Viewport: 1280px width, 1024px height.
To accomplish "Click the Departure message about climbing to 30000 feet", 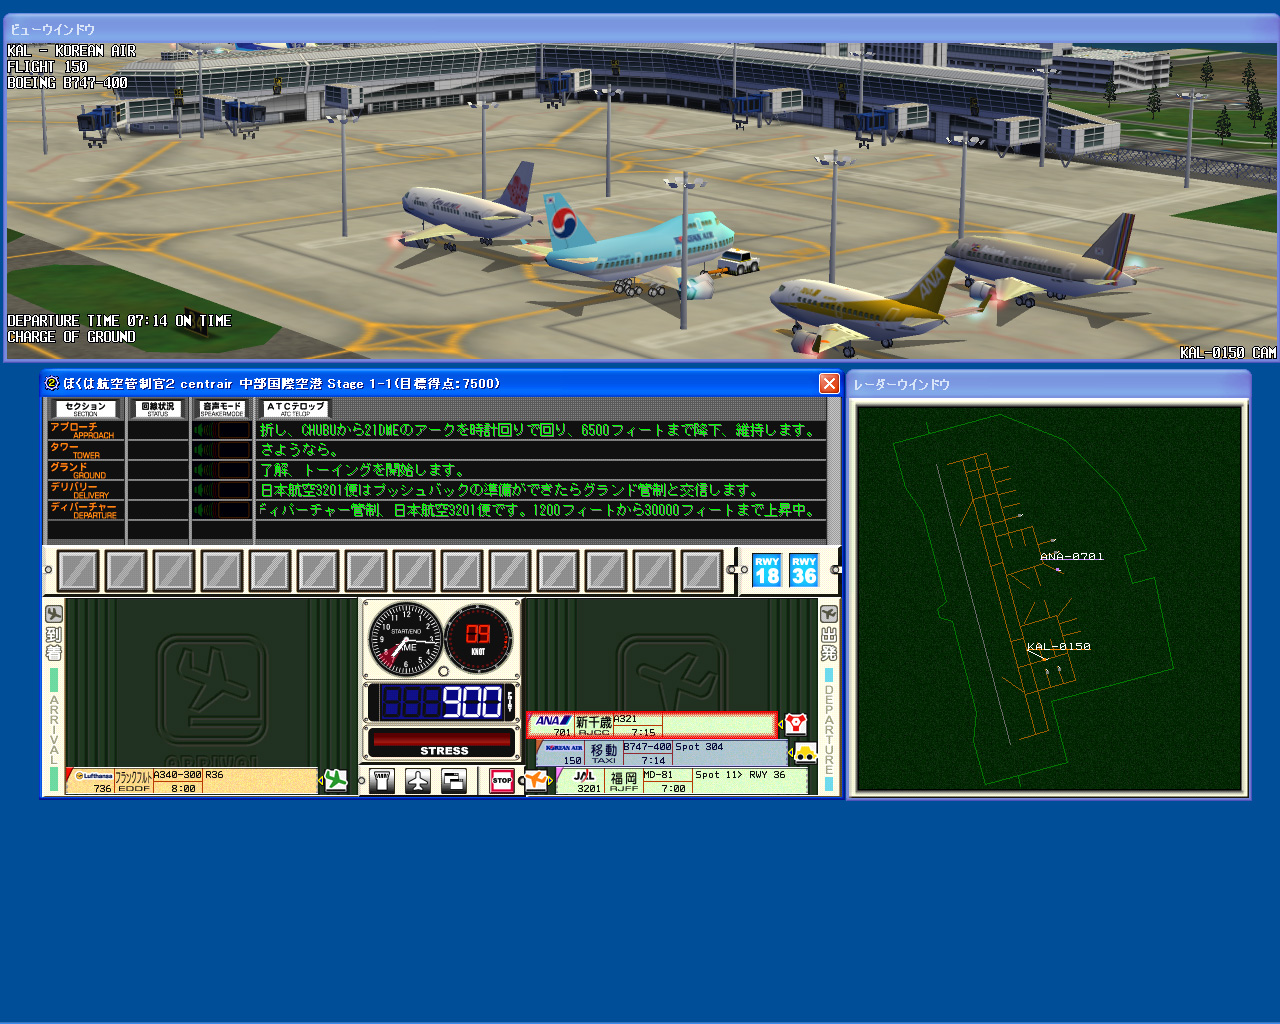I will 540,510.
